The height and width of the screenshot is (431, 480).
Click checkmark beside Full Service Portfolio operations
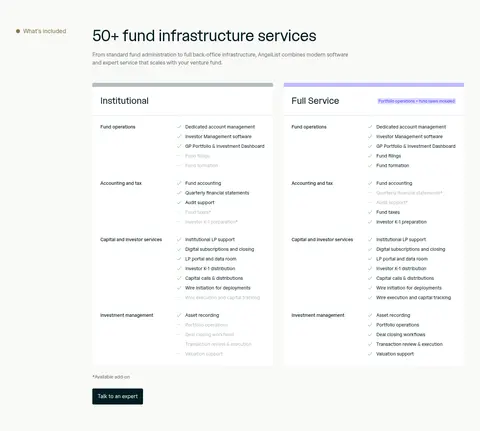coord(370,325)
